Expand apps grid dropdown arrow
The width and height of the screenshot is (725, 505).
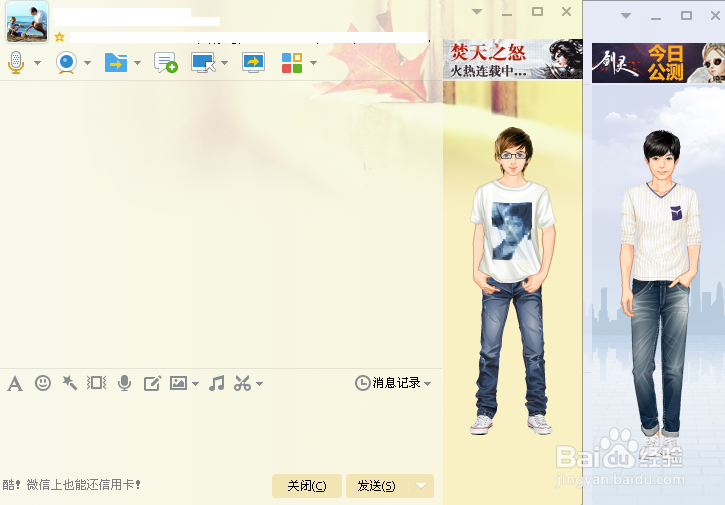(313, 63)
